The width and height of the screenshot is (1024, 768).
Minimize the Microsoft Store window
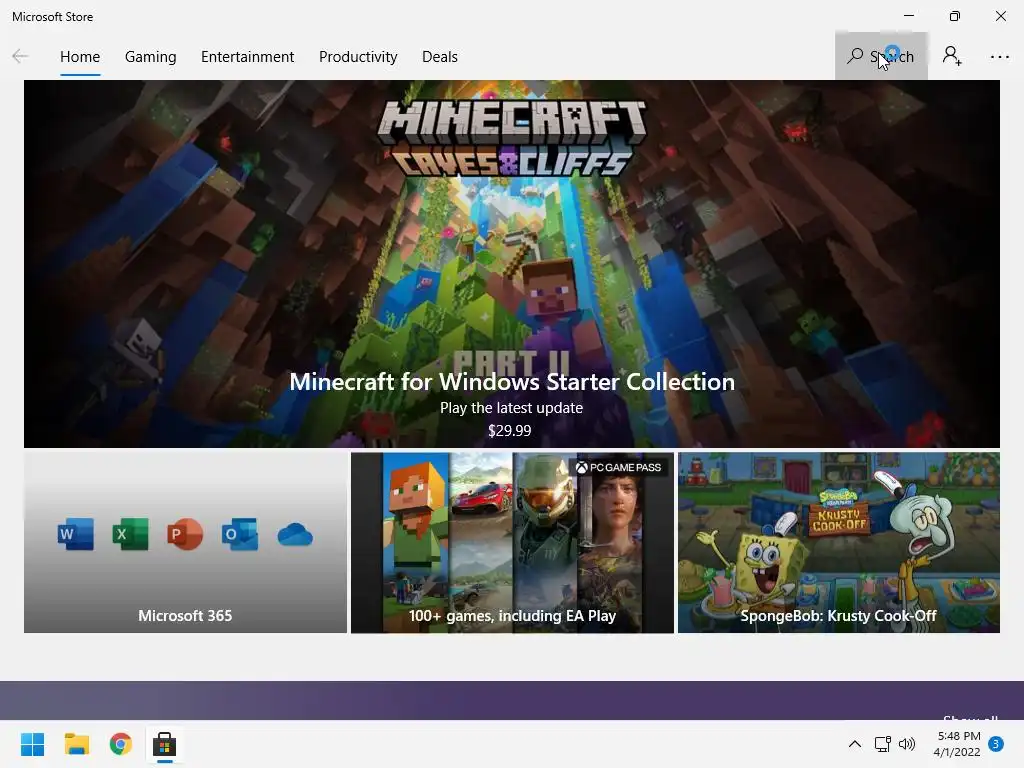pyautogui.click(x=908, y=16)
